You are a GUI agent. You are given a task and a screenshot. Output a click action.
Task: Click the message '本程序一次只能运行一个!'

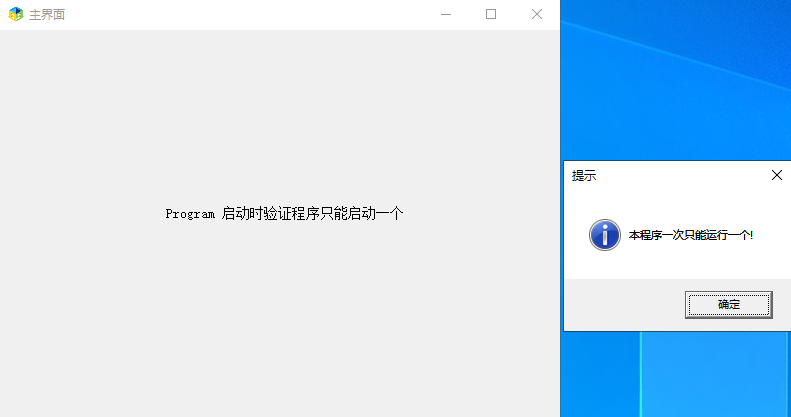(x=691, y=235)
